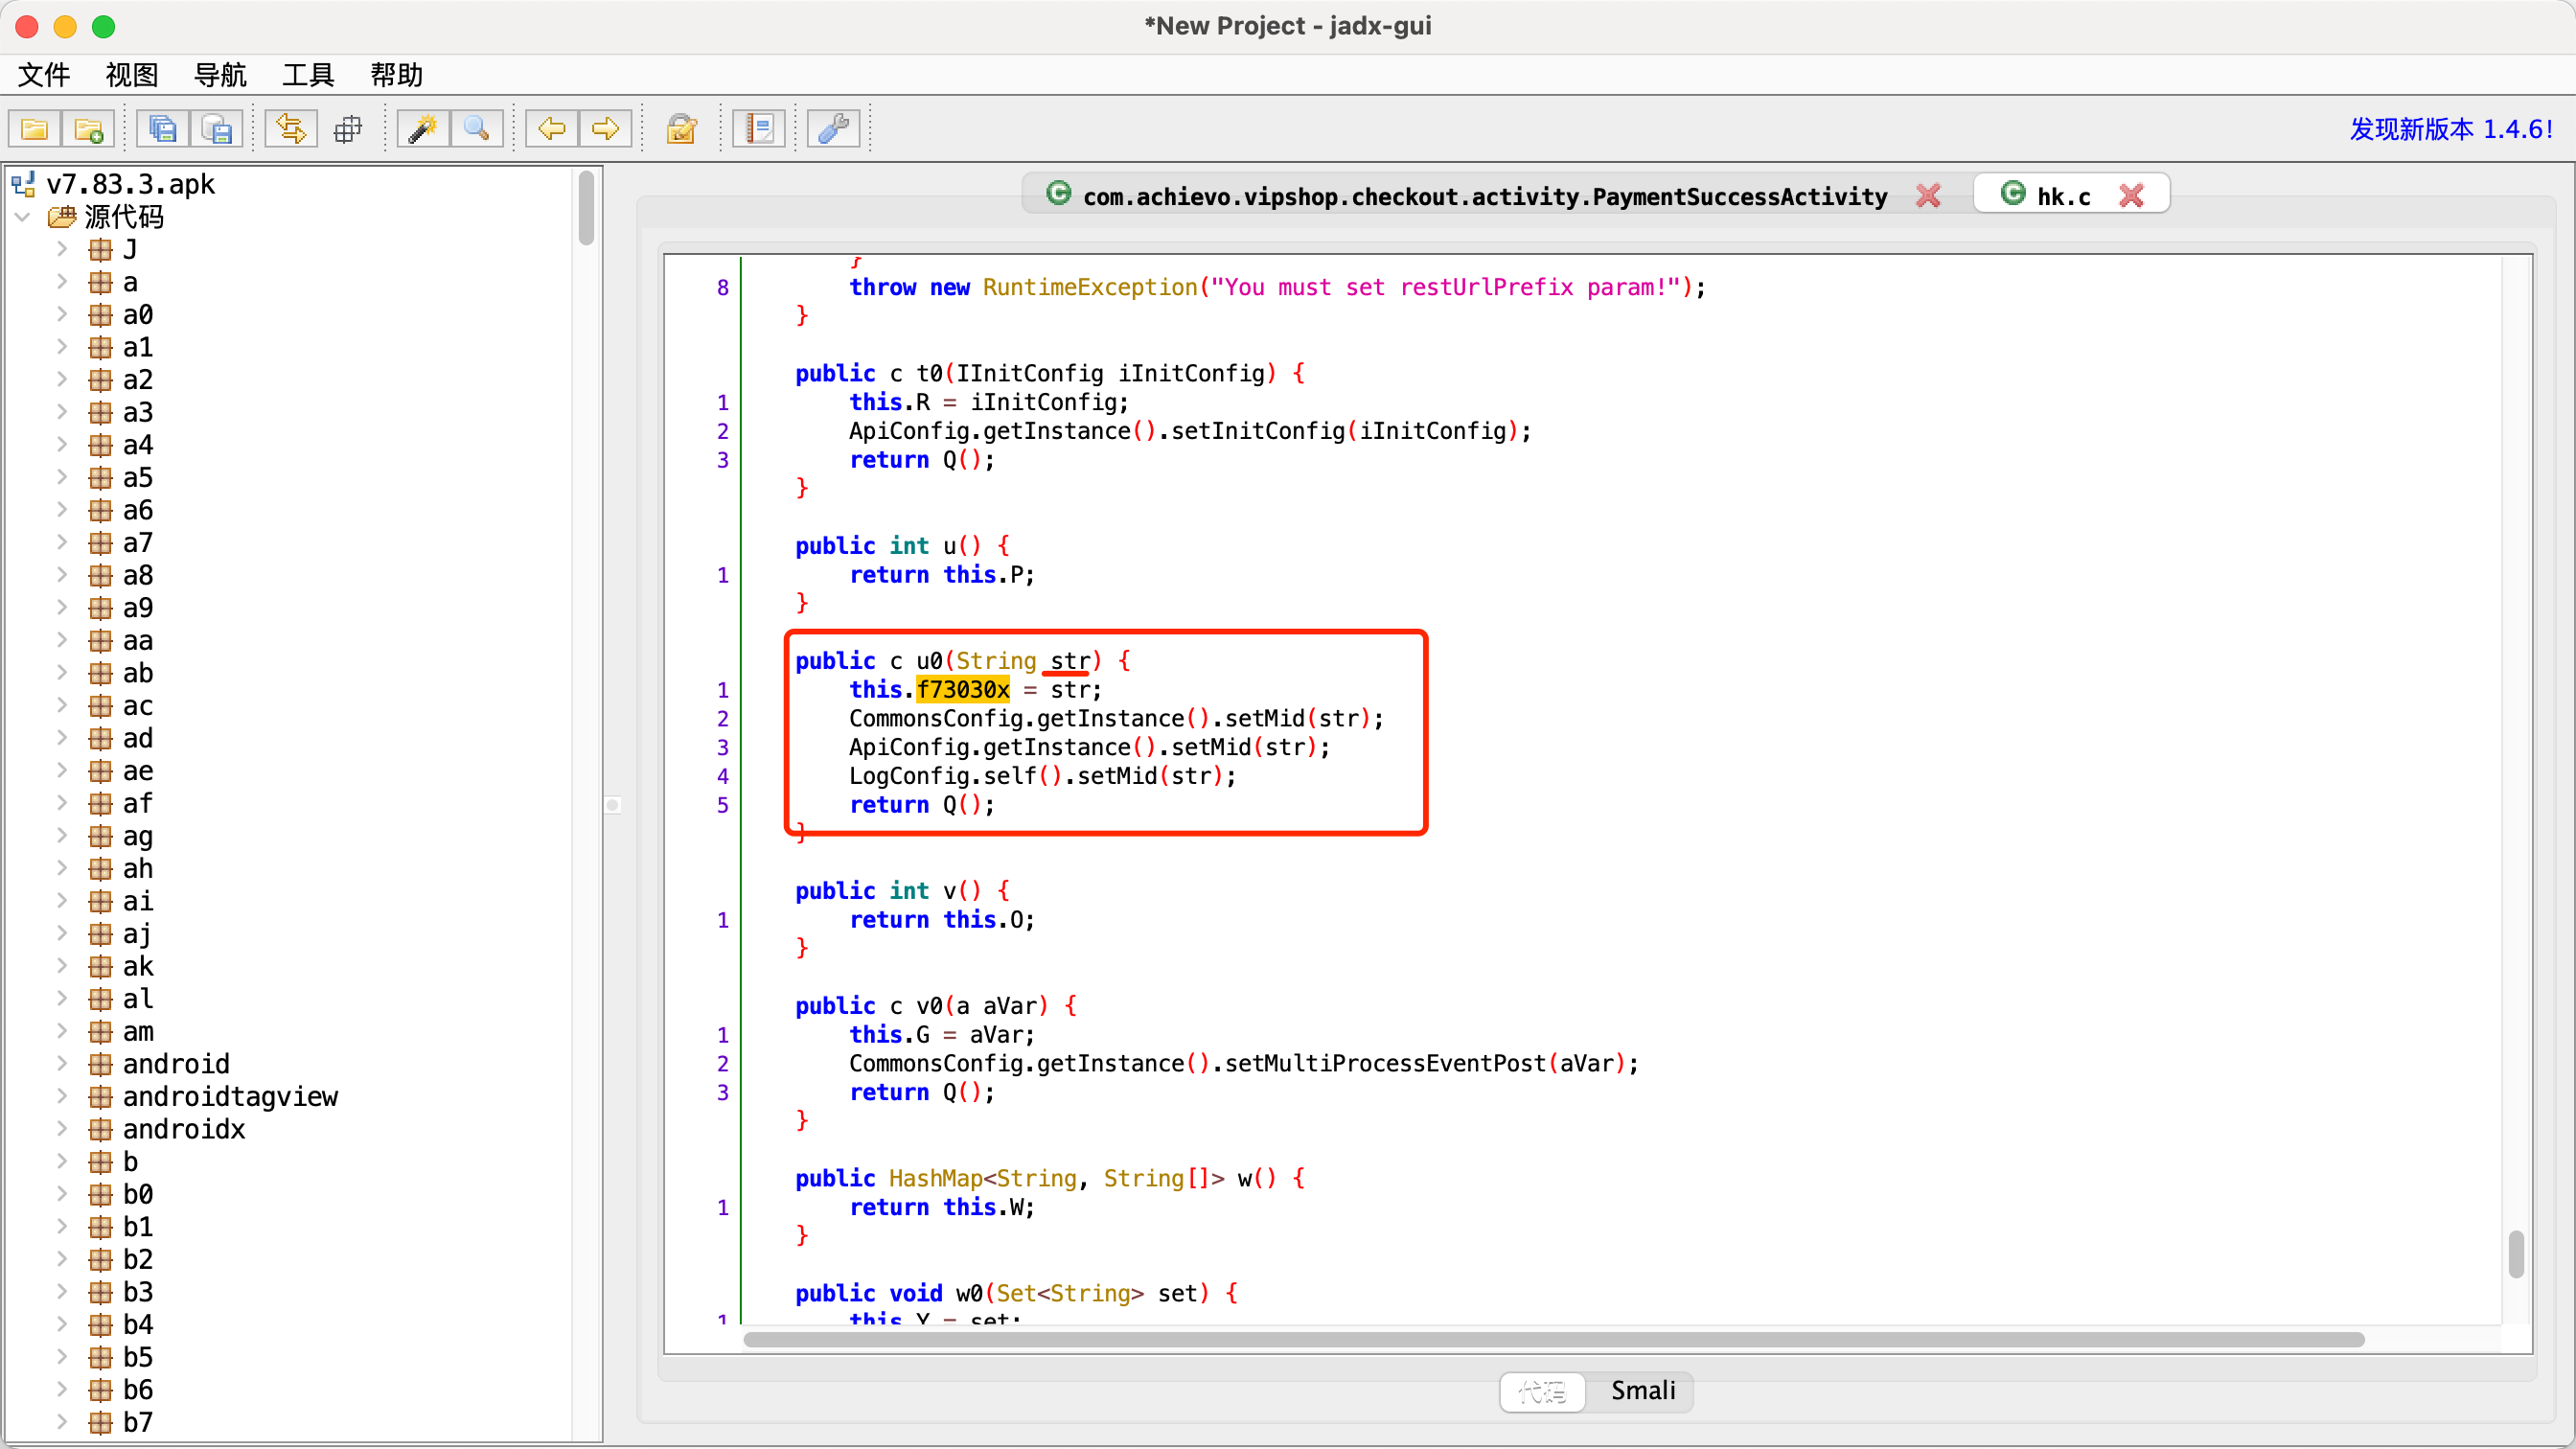
Task: Open the log viewer notebook icon
Action: pyautogui.click(x=759, y=129)
